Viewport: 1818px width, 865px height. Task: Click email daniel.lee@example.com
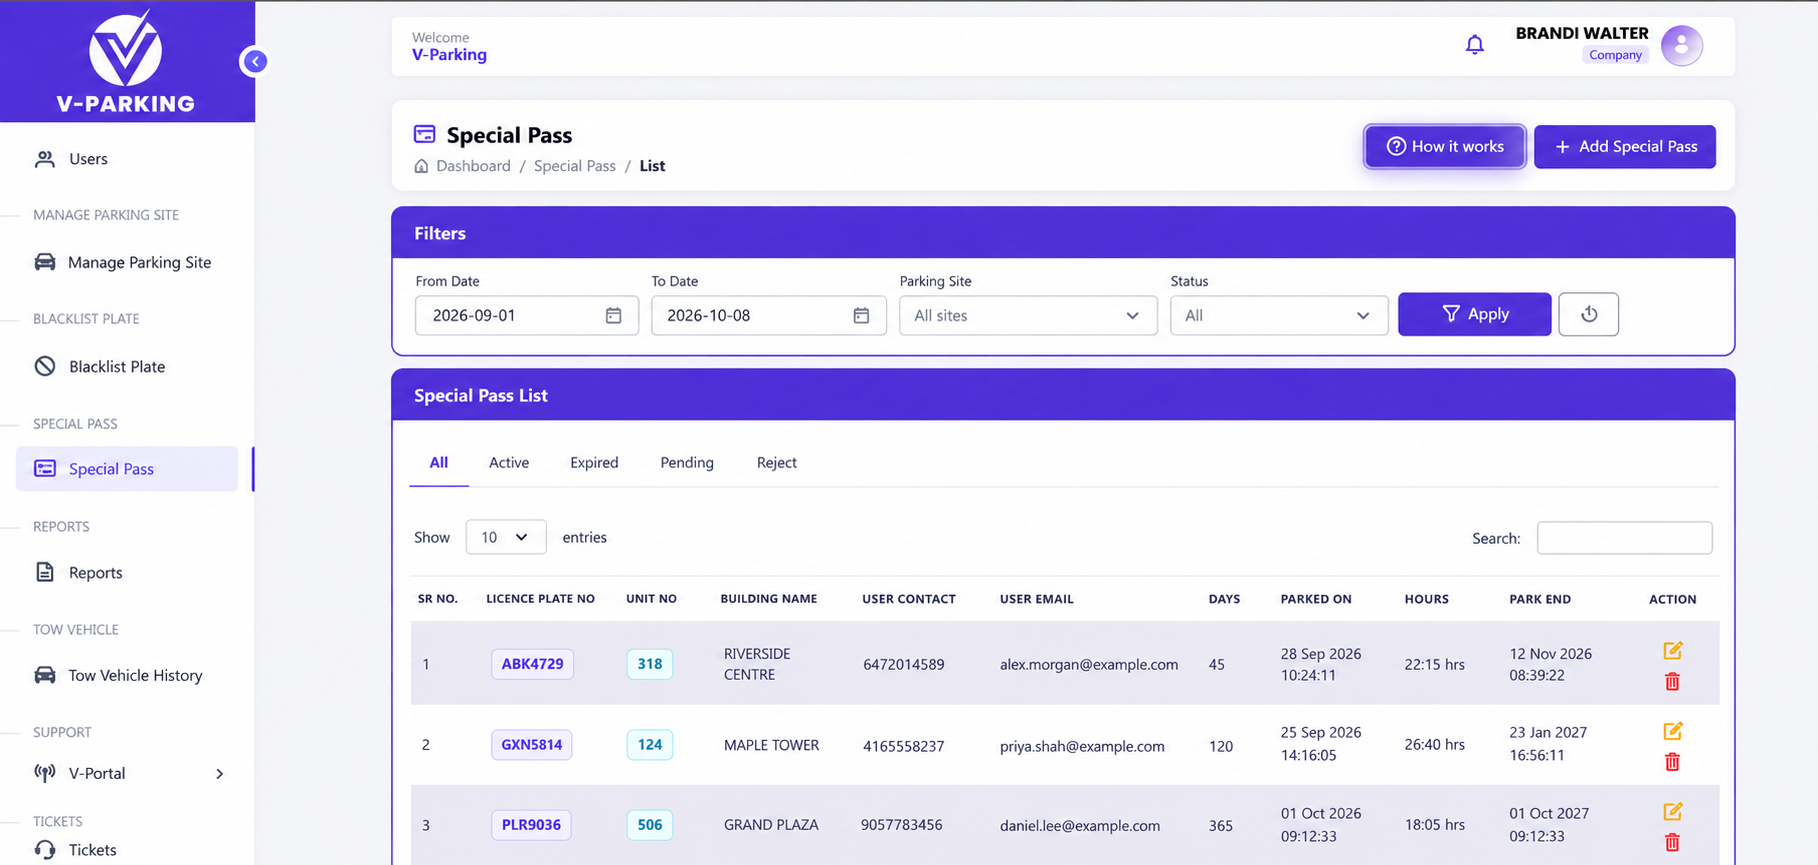click(1080, 826)
